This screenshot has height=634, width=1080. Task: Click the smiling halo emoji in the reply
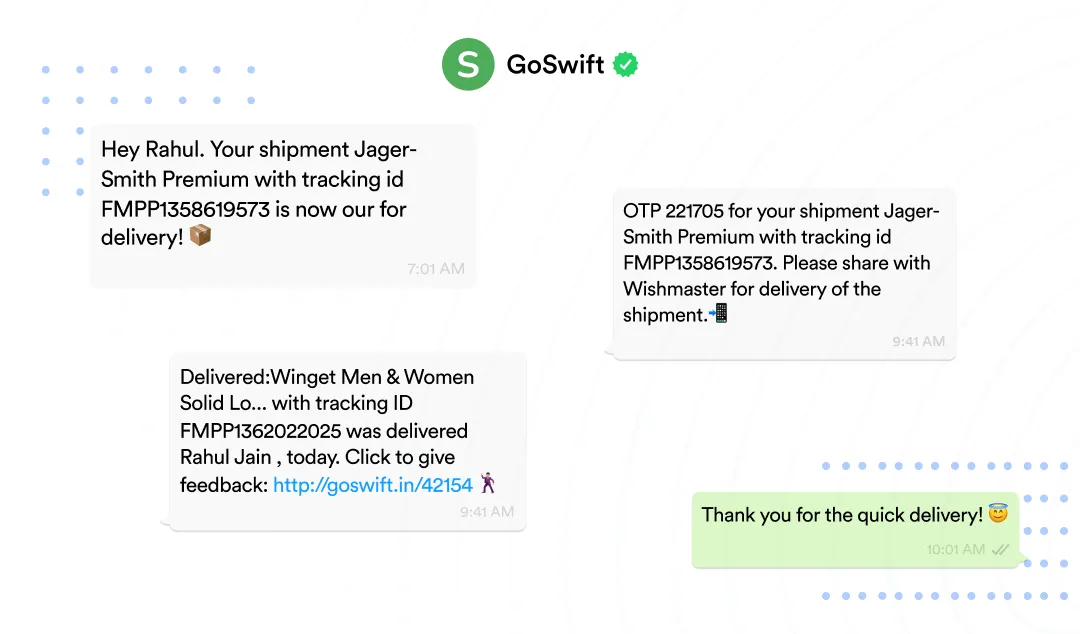997,514
